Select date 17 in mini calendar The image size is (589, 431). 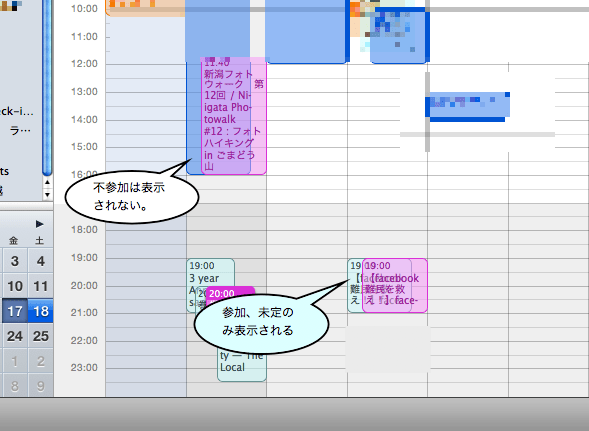(x=14, y=311)
